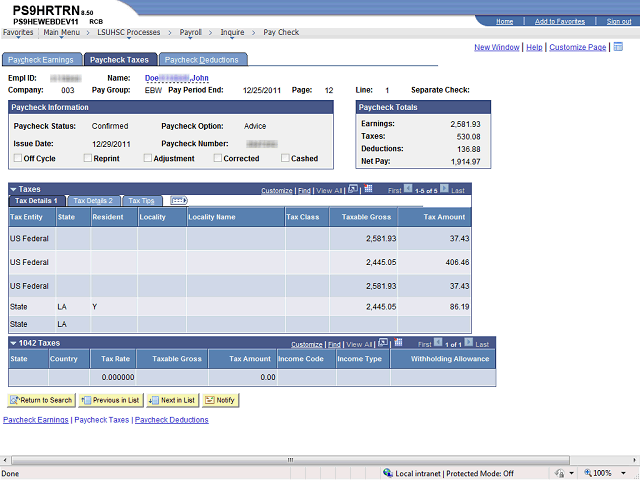Select the Paycheck Taxes tab
The width and height of the screenshot is (640, 480).
click(x=120, y=60)
